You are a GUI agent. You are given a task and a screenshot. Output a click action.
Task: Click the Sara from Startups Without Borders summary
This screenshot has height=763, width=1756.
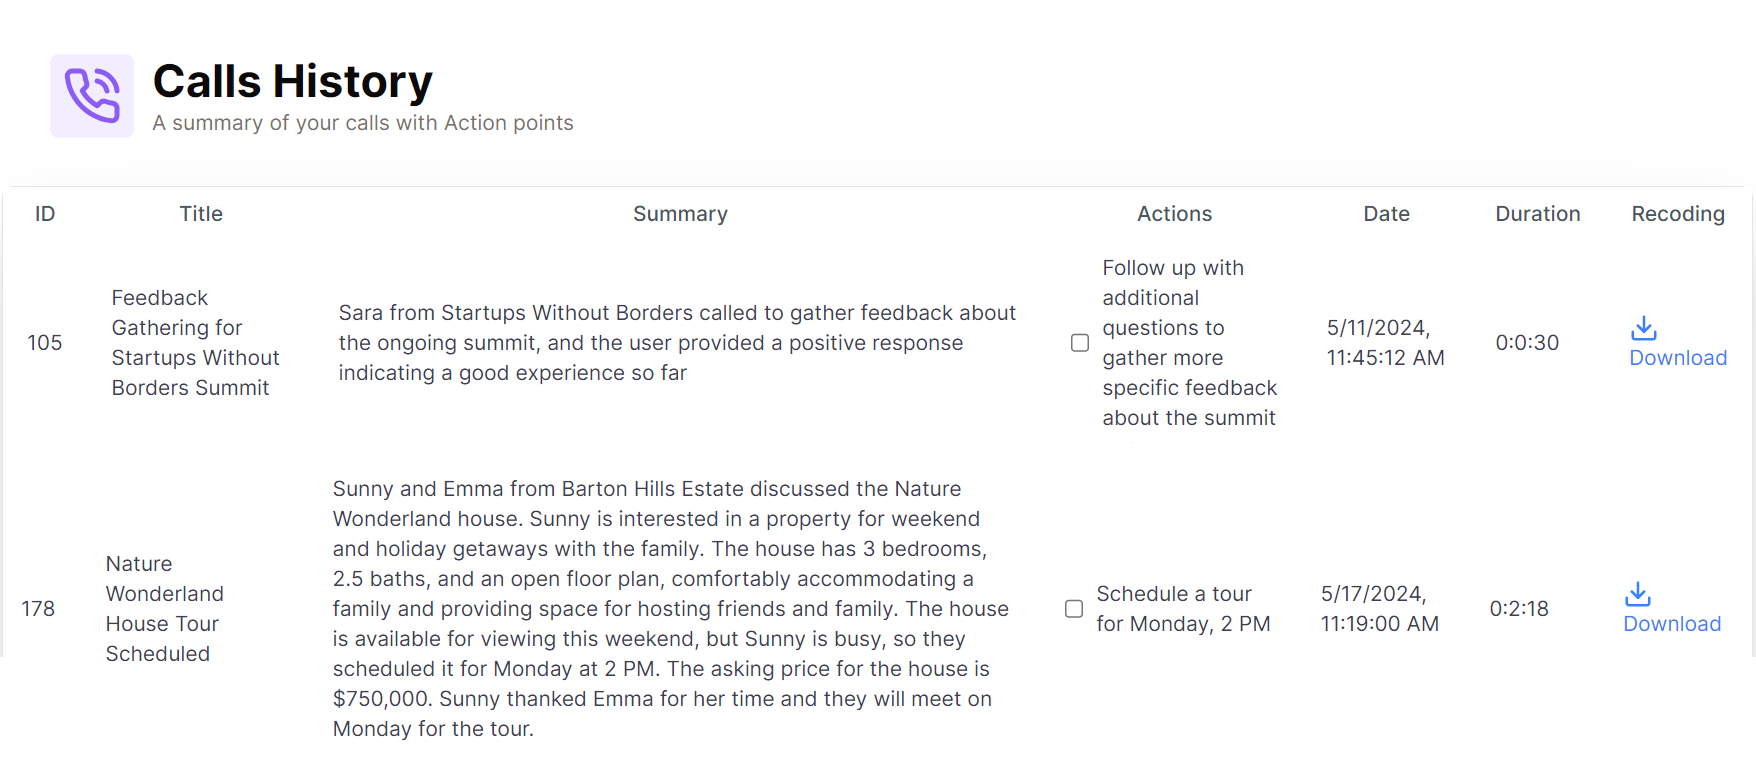click(677, 343)
